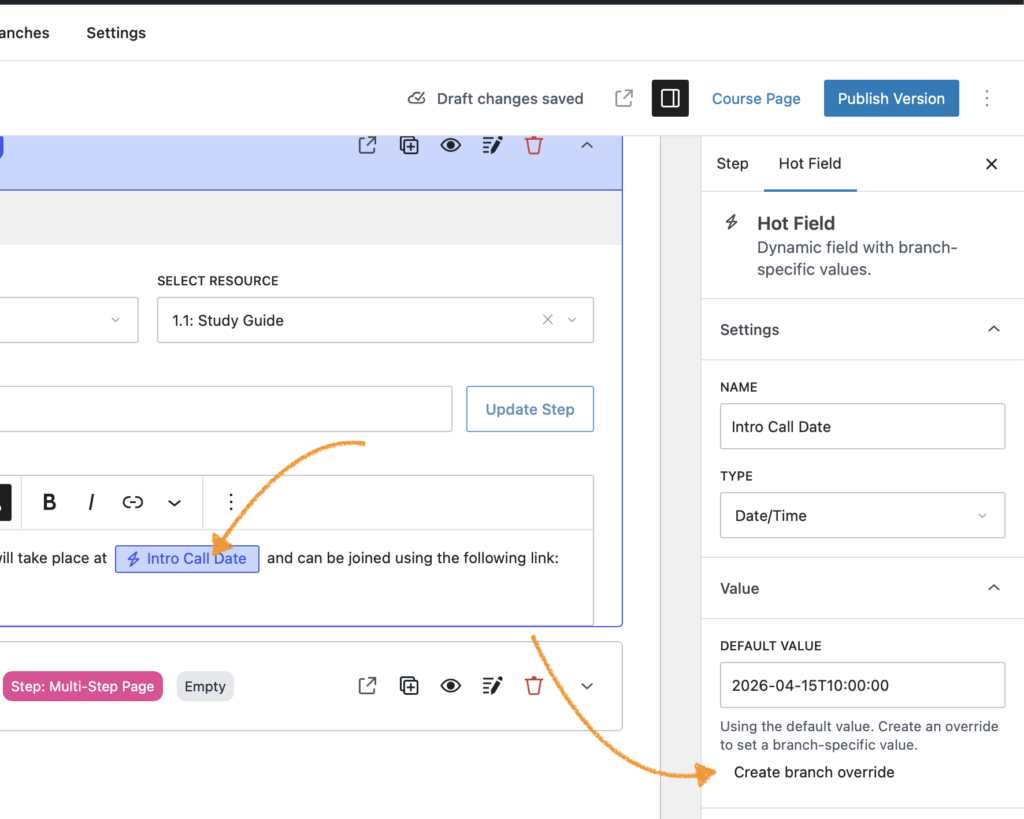Open the more options menu near Publish Version
The width and height of the screenshot is (1024, 819).
tap(987, 99)
